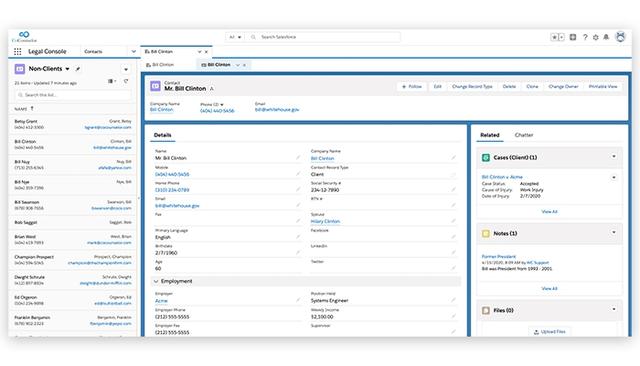Click the Notes card icon

486,233
